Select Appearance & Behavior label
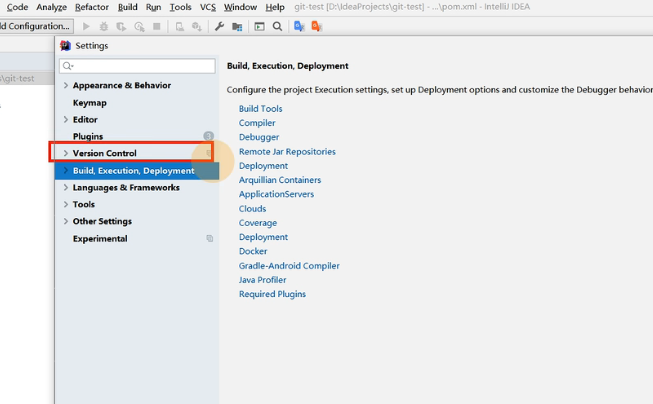This screenshot has height=404, width=653. tap(122, 85)
